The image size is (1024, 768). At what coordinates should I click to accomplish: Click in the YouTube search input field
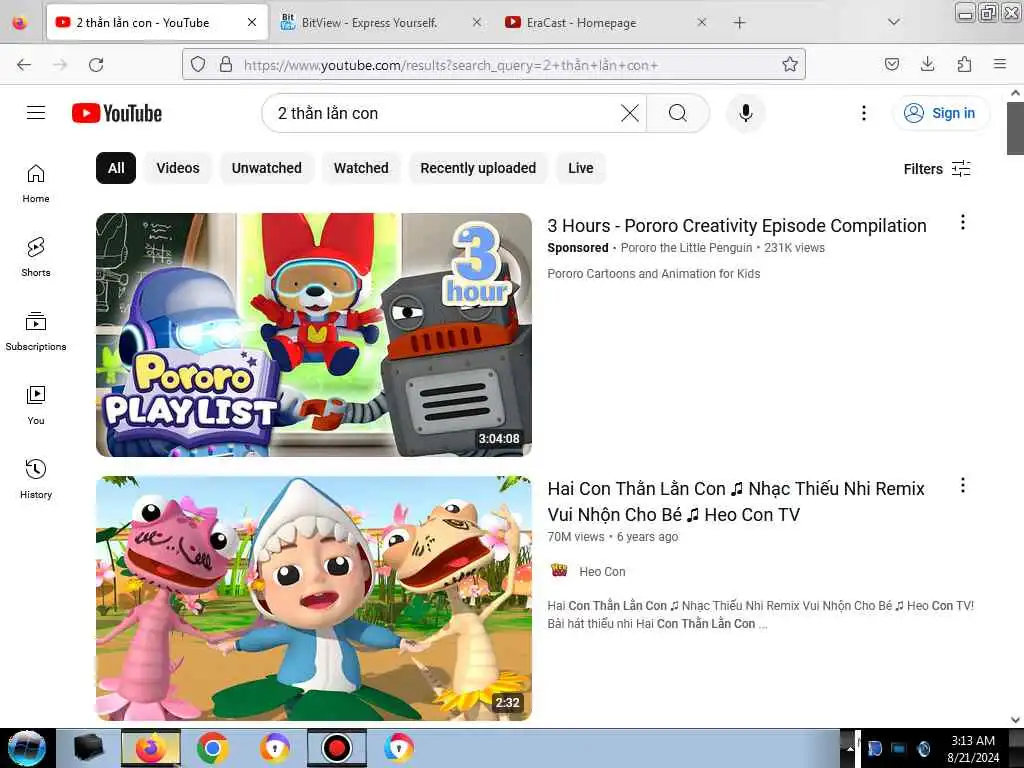coord(444,113)
